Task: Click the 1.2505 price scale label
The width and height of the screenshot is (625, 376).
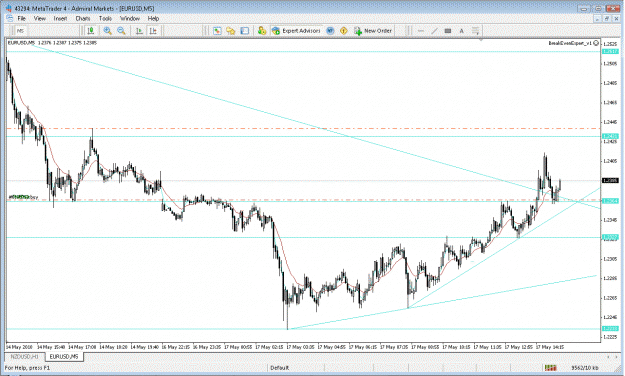Action: [x=610, y=63]
